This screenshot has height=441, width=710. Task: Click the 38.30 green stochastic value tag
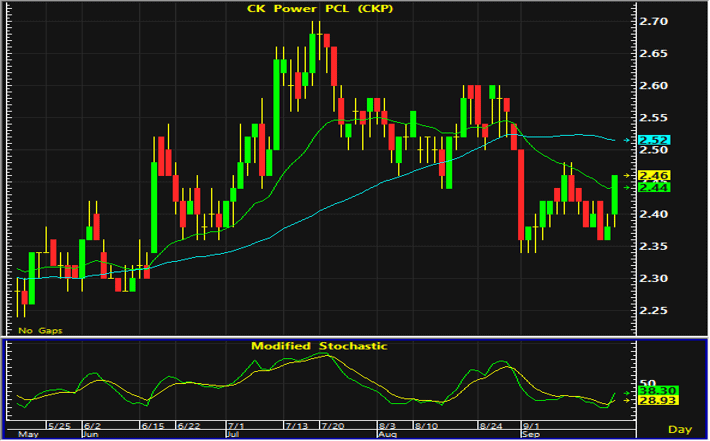point(657,390)
